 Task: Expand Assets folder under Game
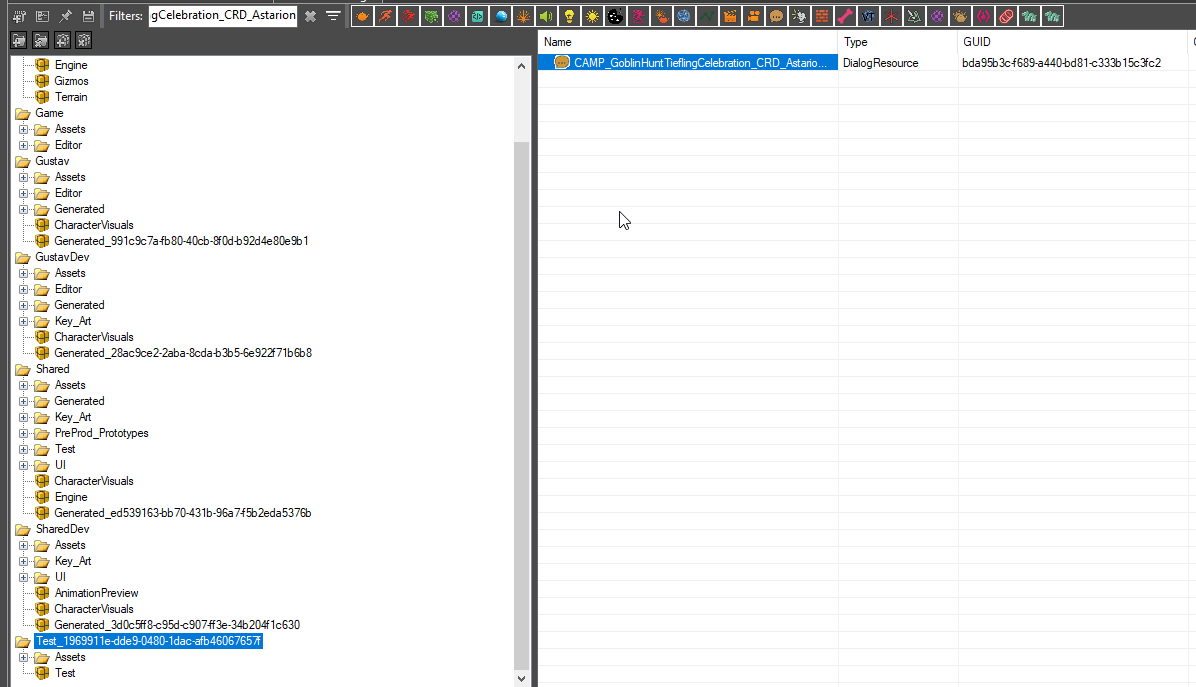pyautogui.click(x=24, y=130)
